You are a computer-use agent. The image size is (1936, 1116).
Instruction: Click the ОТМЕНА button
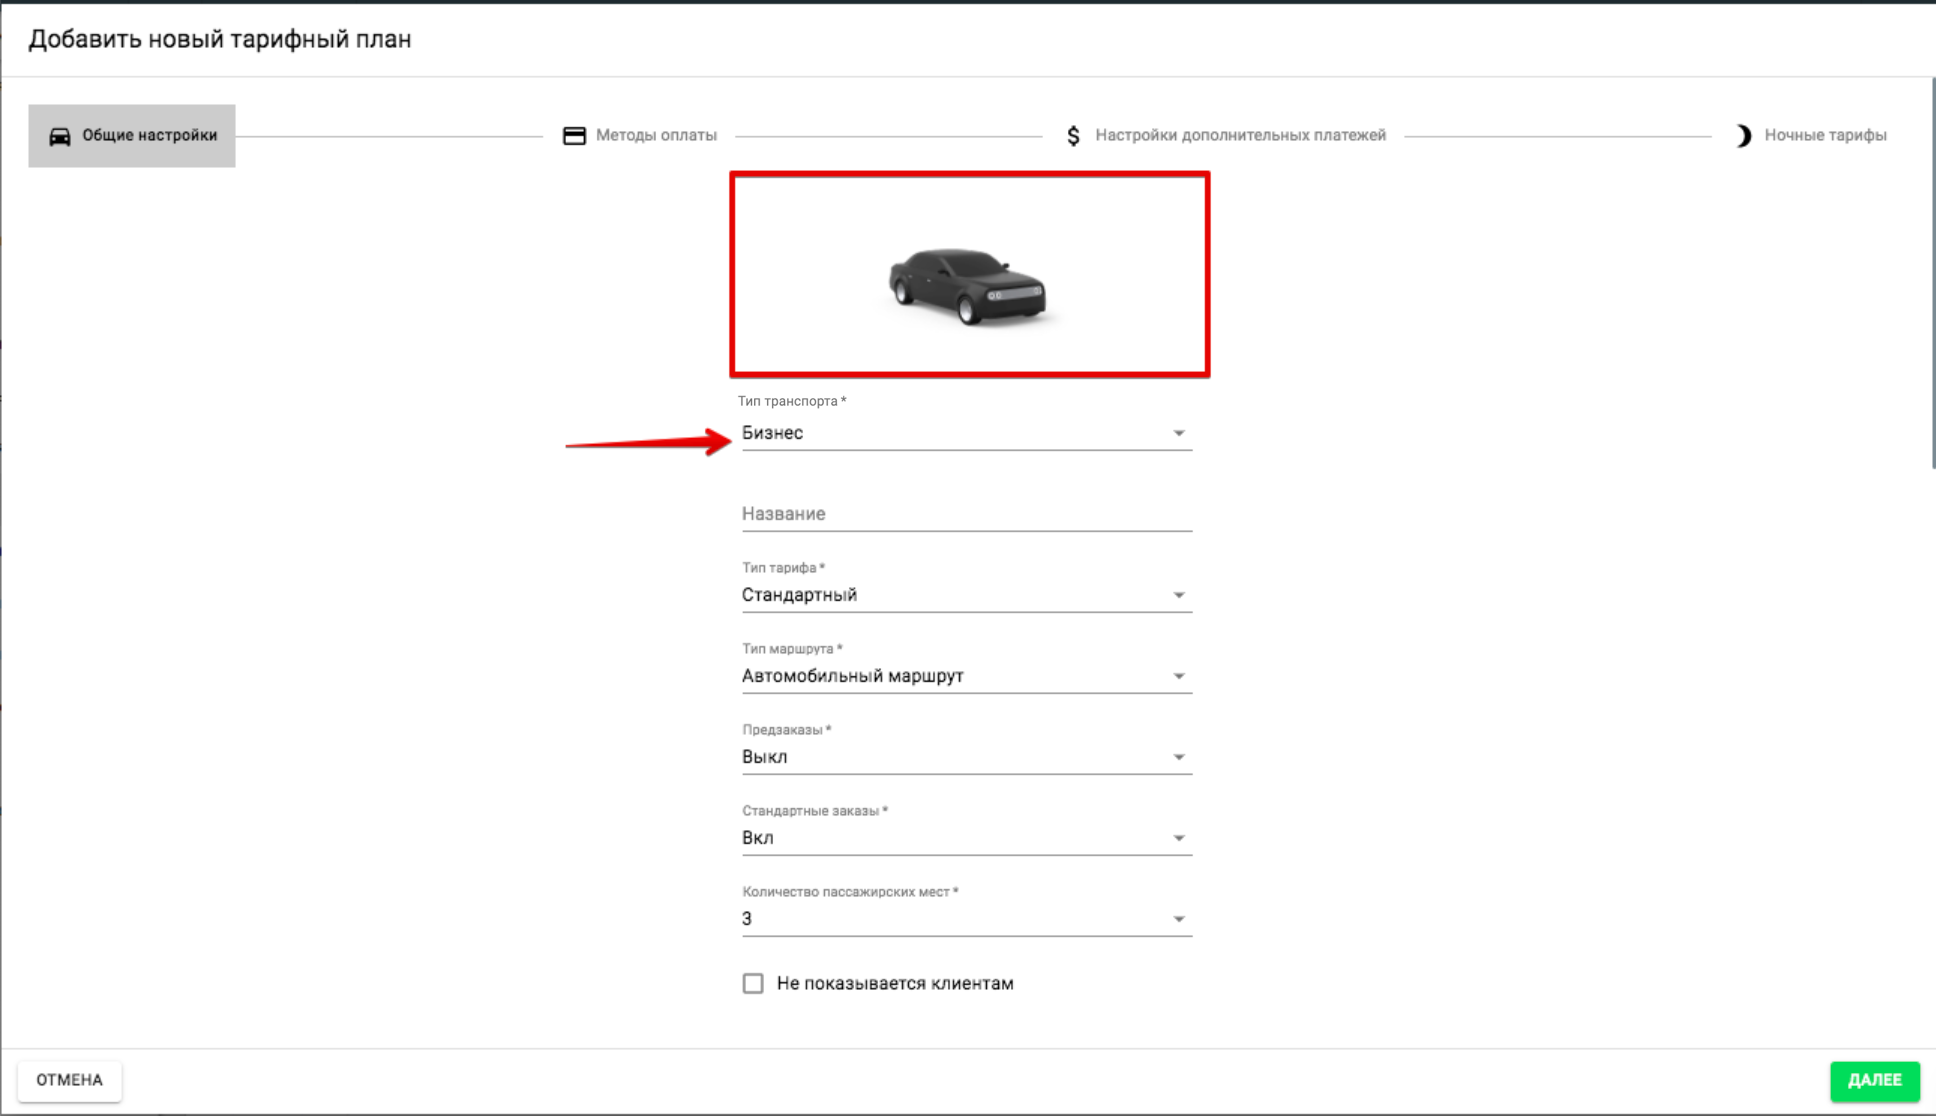(x=69, y=1080)
